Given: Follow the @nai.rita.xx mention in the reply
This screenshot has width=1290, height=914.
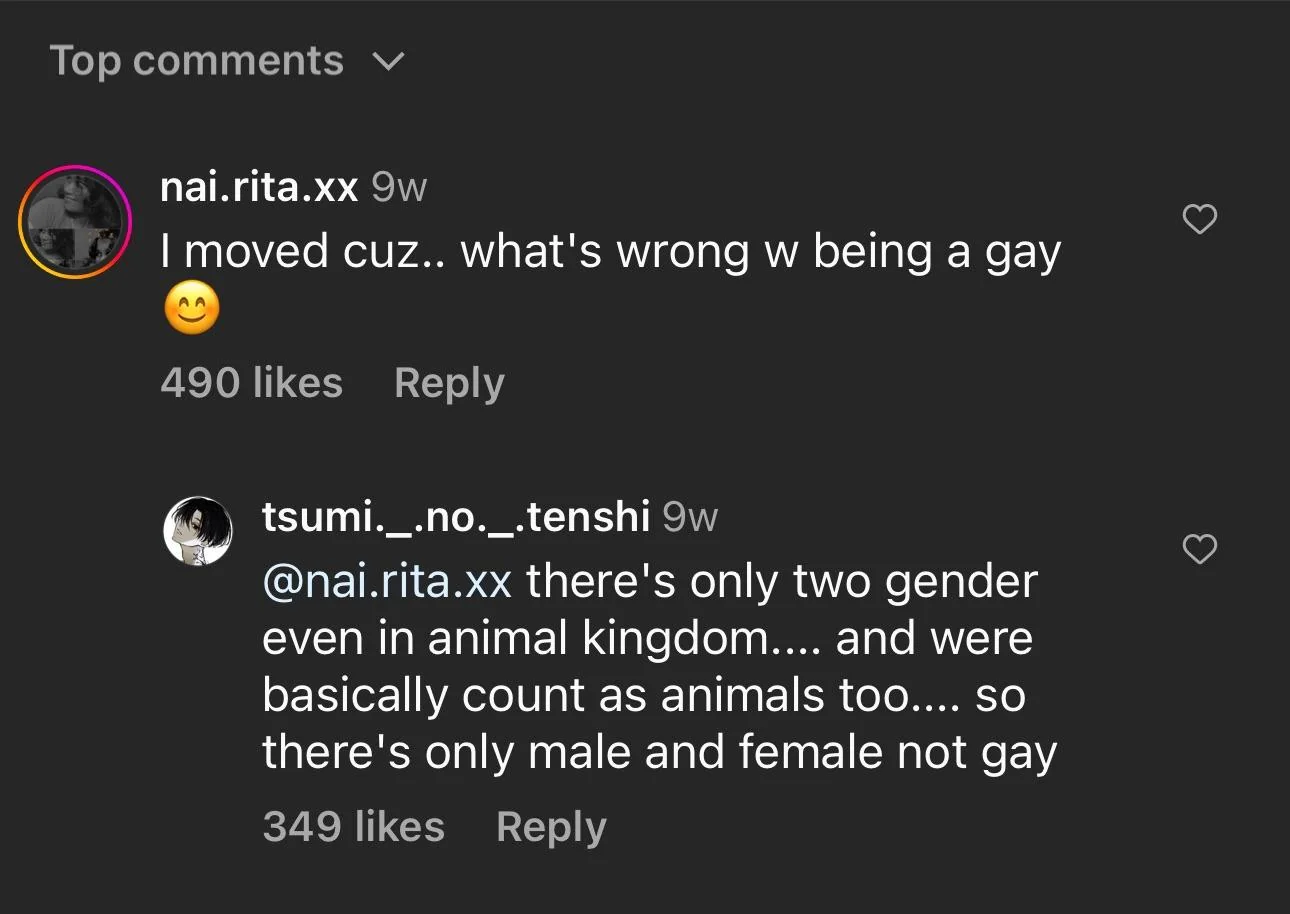Looking at the screenshot, I should (x=387, y=581).
